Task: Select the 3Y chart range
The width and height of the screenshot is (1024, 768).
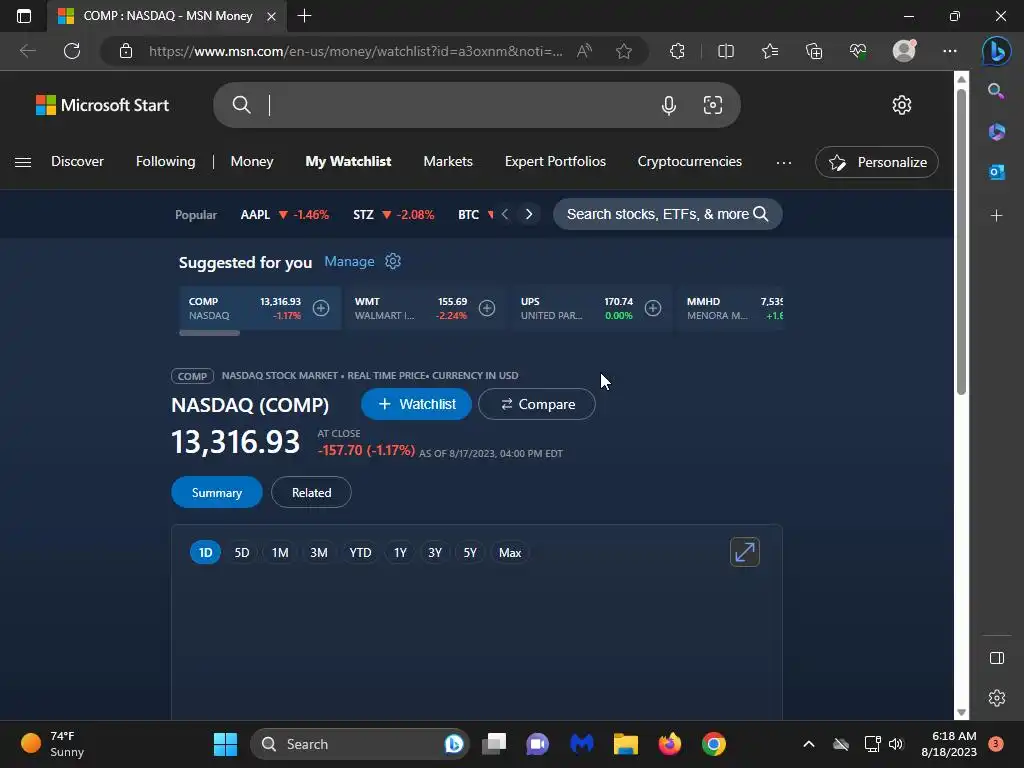Action: tap(435, 552)
